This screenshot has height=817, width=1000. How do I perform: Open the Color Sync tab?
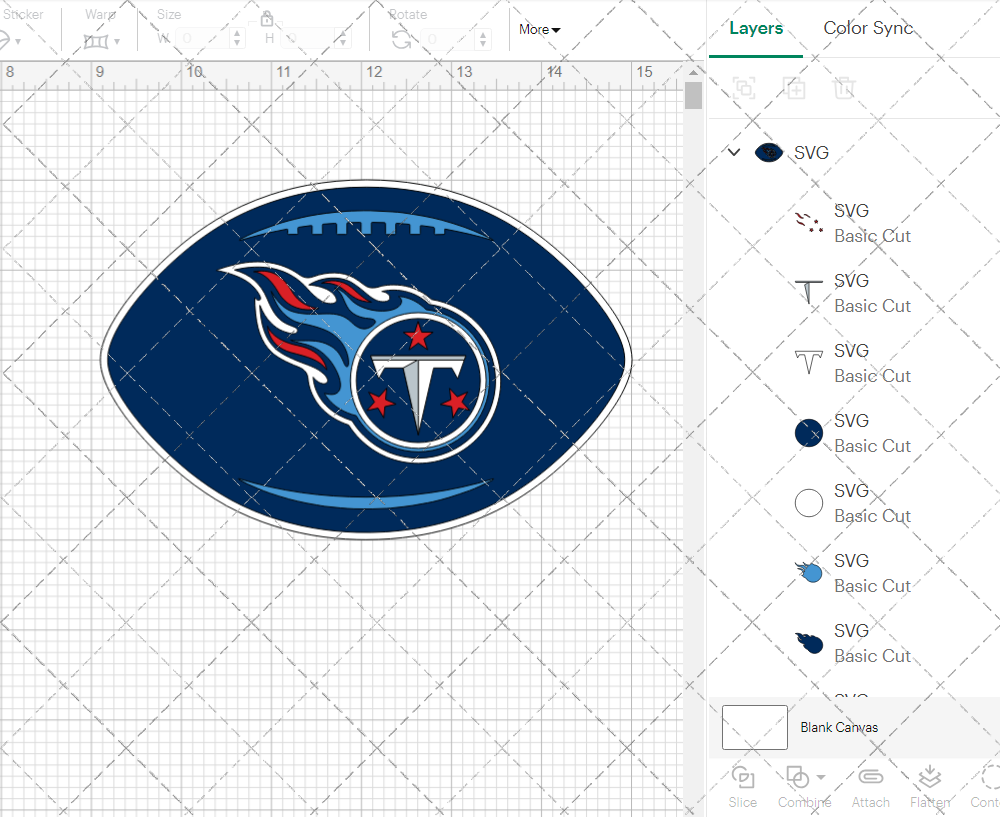click(867, 28)
